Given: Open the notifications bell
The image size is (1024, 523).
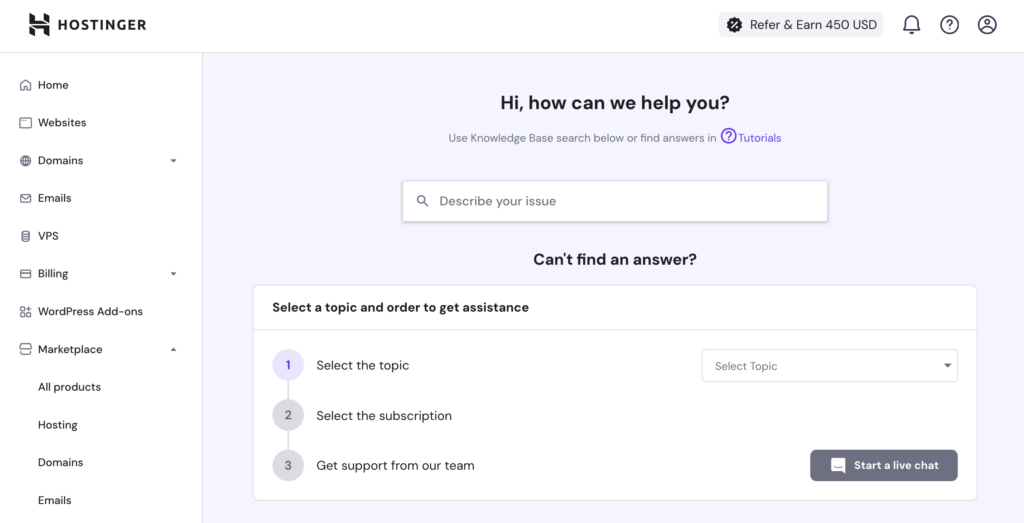Looking at the screenshot, I should click(911, 25).
